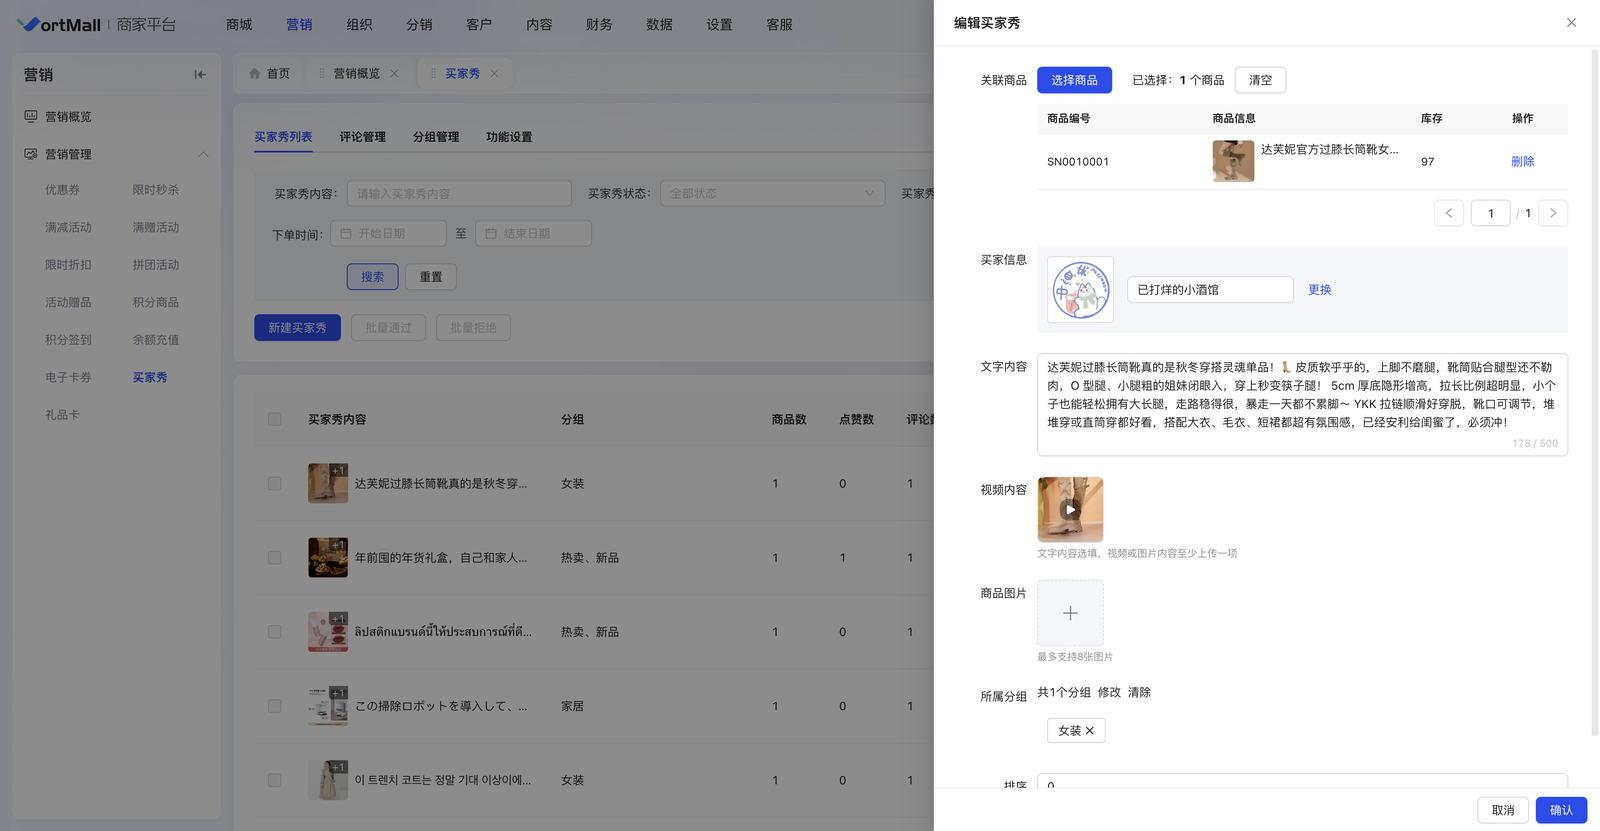Close the 买家秀 tab
The height and width of the screenshot is (831, 1600).
pyautogui.click(x=494, y=74)
